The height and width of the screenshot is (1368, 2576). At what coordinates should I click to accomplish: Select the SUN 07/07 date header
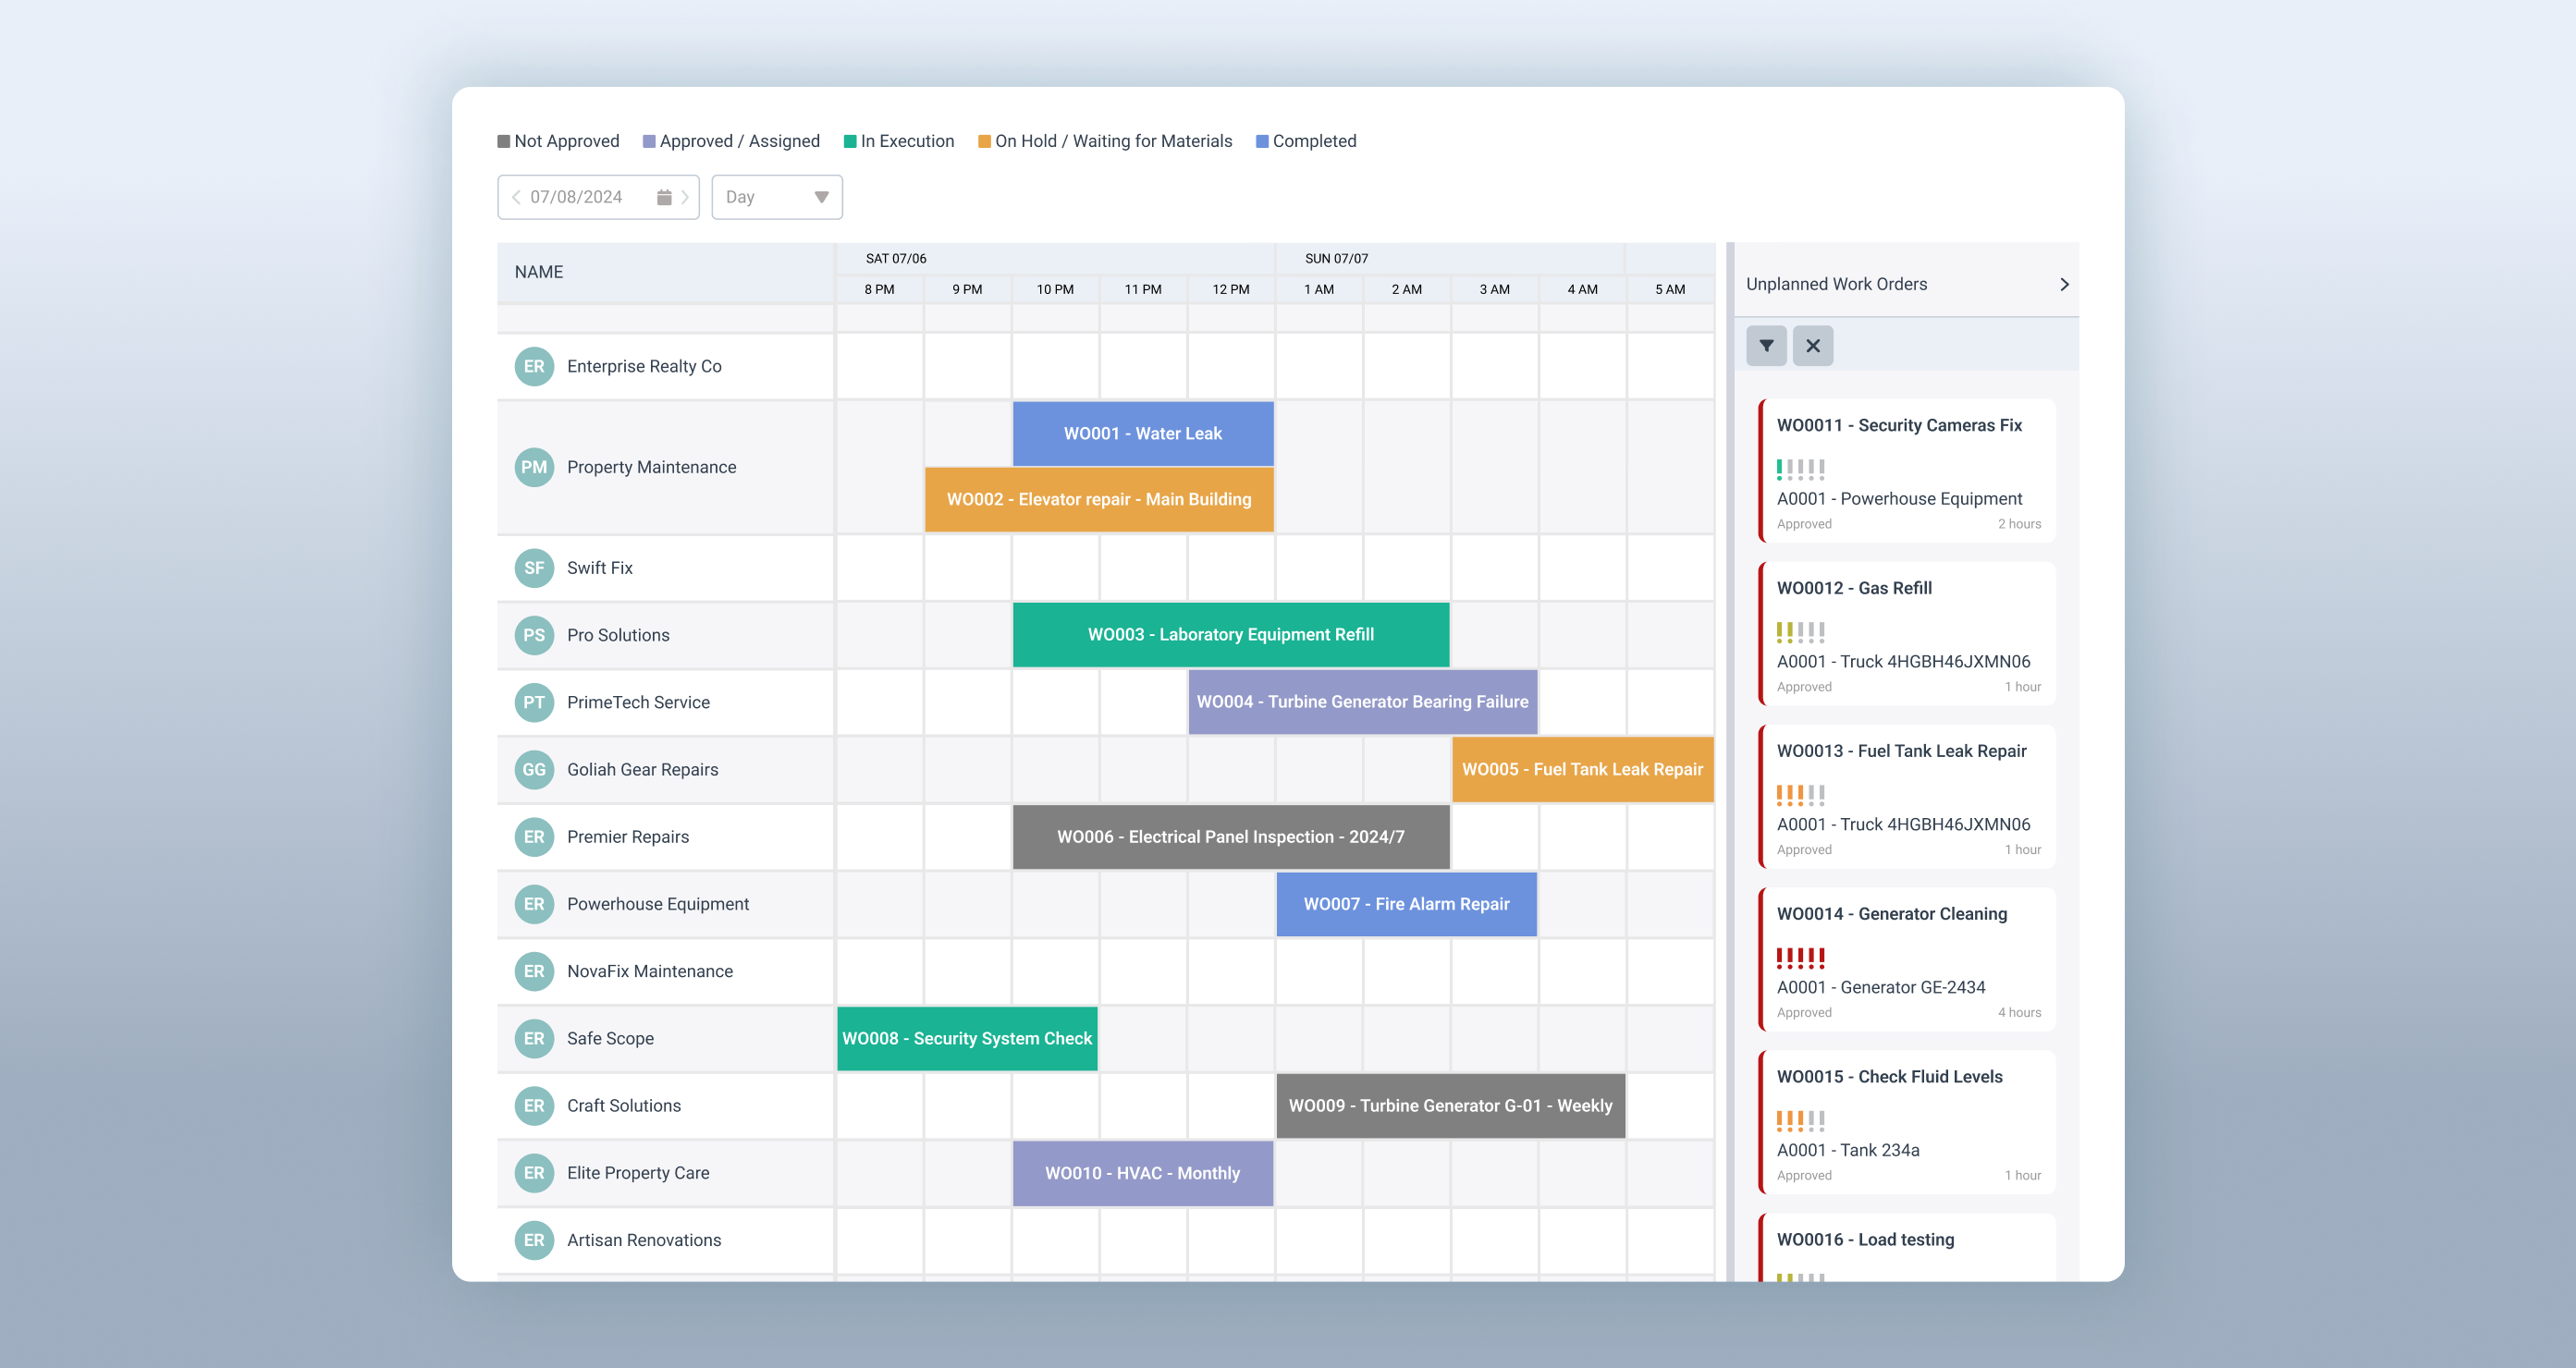[x=1336, y=258]
